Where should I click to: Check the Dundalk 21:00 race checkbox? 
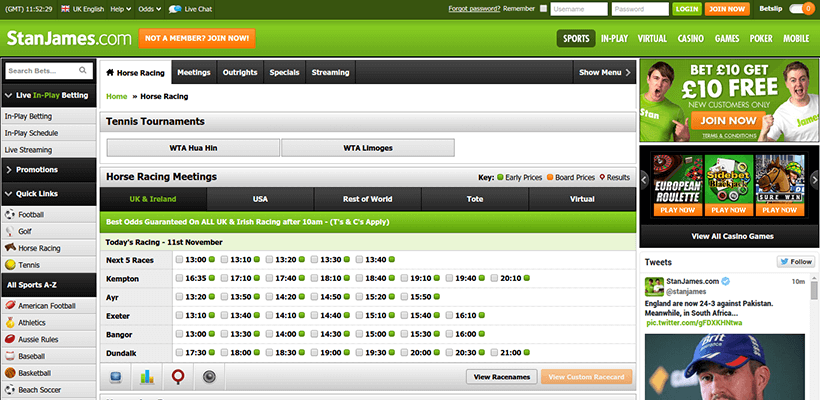point(494,352)
